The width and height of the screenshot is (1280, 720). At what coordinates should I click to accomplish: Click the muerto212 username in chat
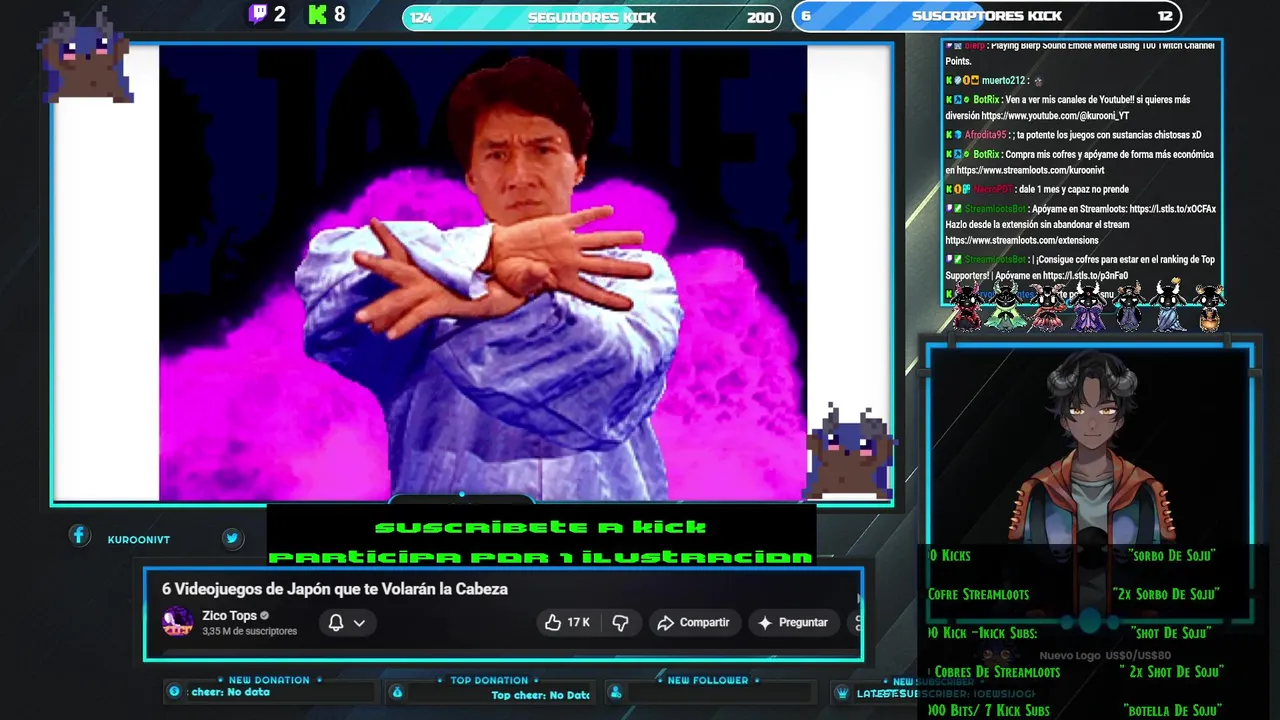click(1003, 80)
